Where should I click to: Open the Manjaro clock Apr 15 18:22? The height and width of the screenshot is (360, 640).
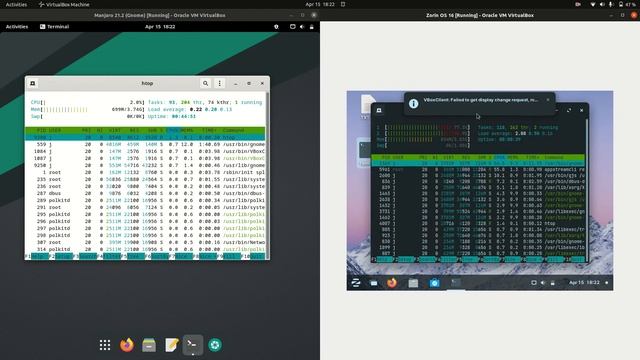click(x=160, y=27)
